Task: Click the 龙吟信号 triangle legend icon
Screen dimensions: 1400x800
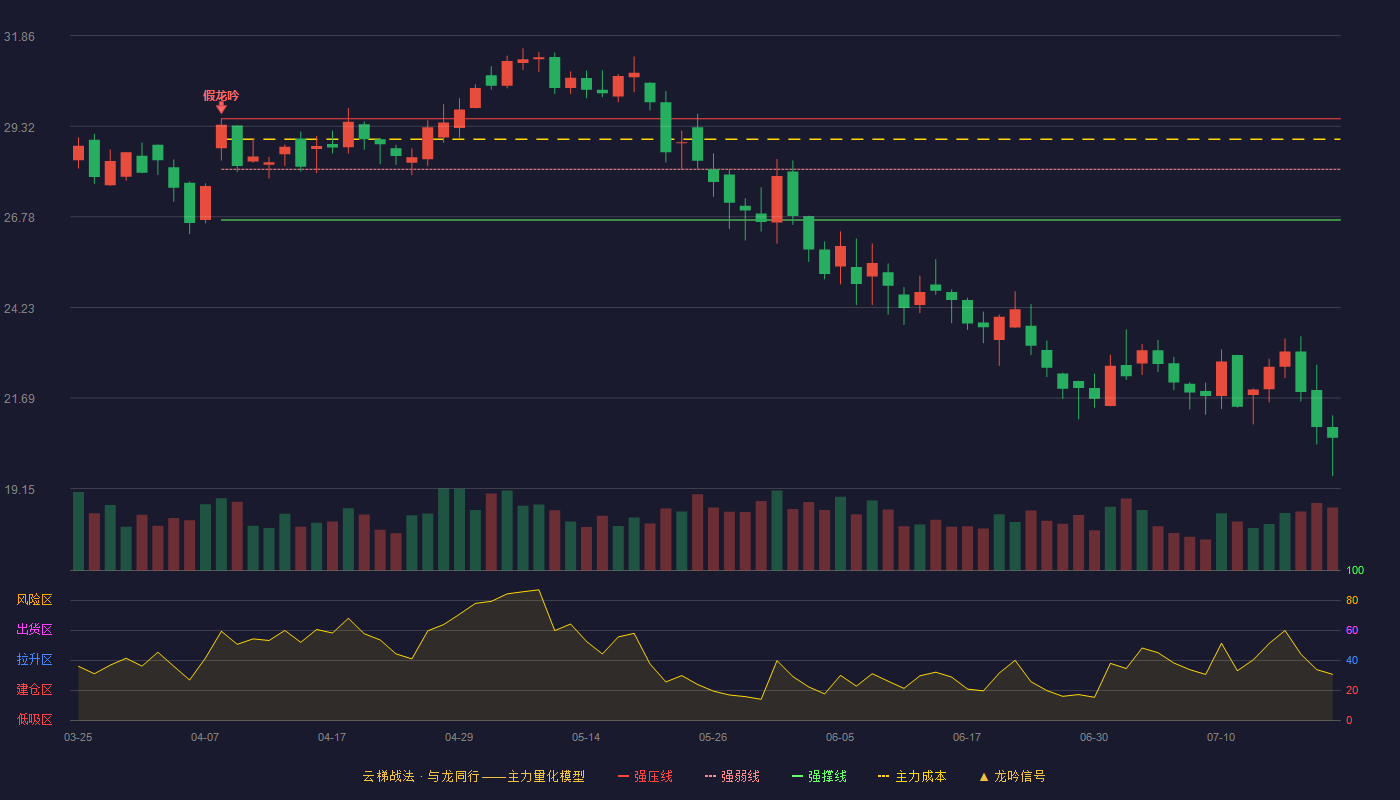Action: 984,776
